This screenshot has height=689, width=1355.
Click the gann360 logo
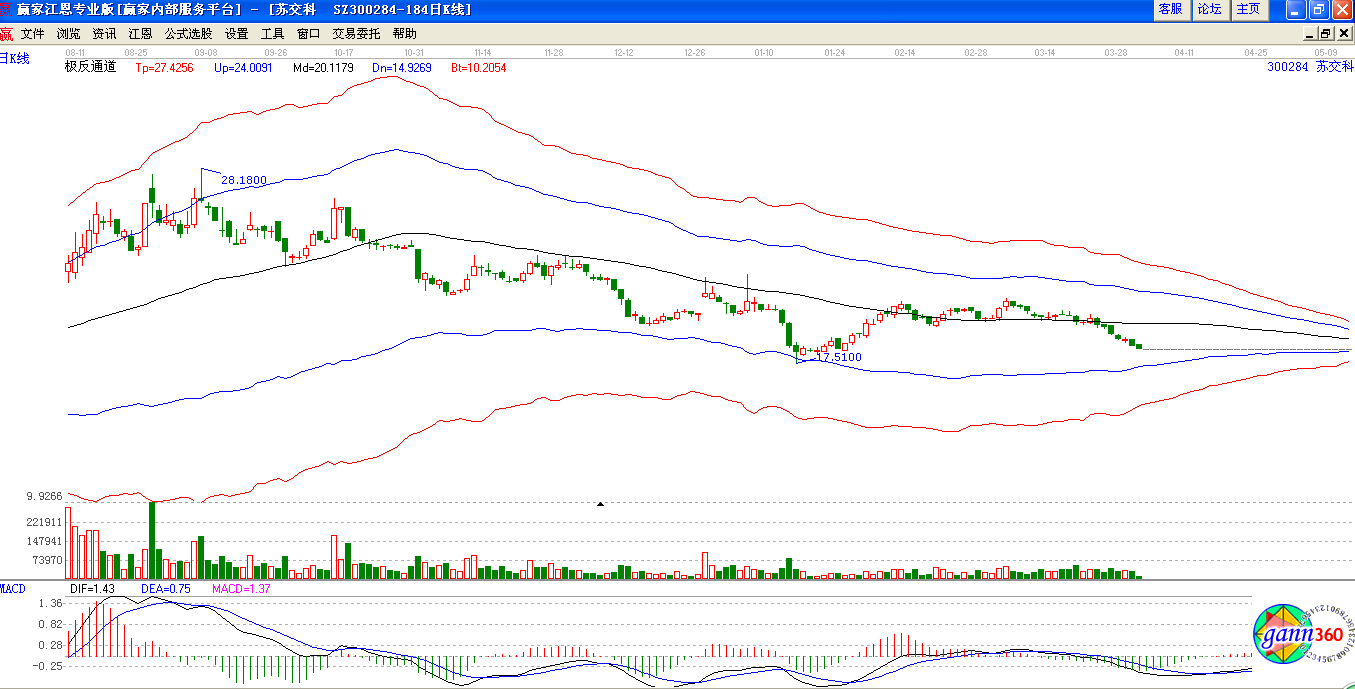tap(1304, 635)
